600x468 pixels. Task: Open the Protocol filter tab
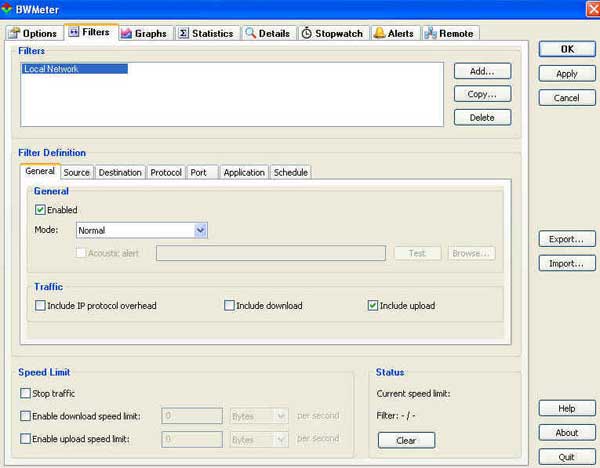click(x=166, y=173)
